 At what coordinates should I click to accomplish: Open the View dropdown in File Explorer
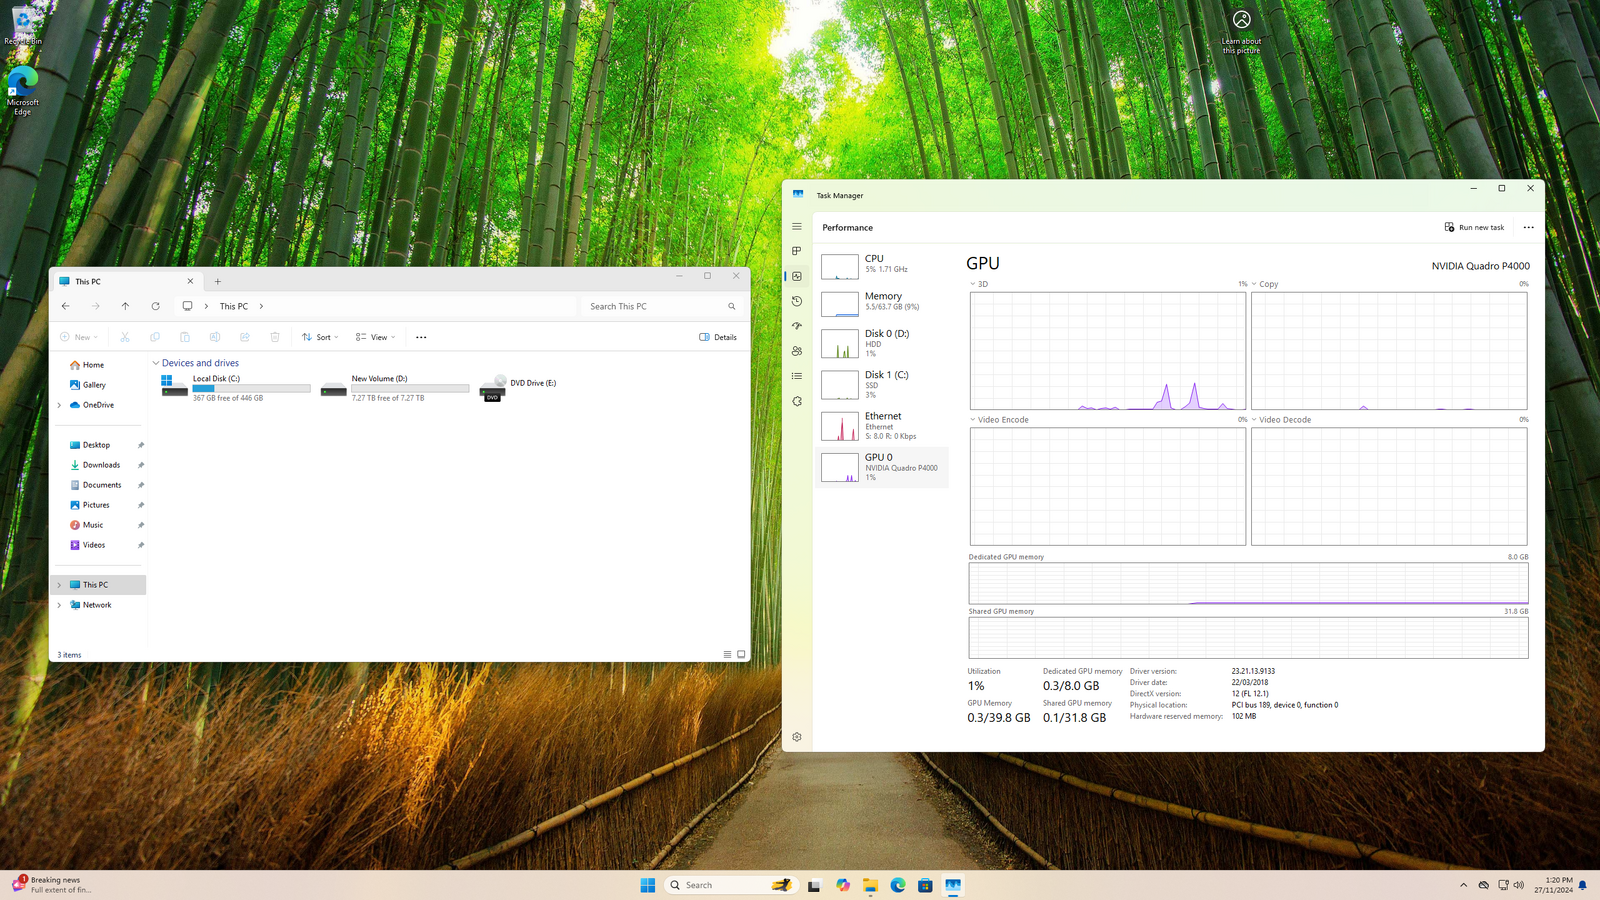click(x=375, y=337)
